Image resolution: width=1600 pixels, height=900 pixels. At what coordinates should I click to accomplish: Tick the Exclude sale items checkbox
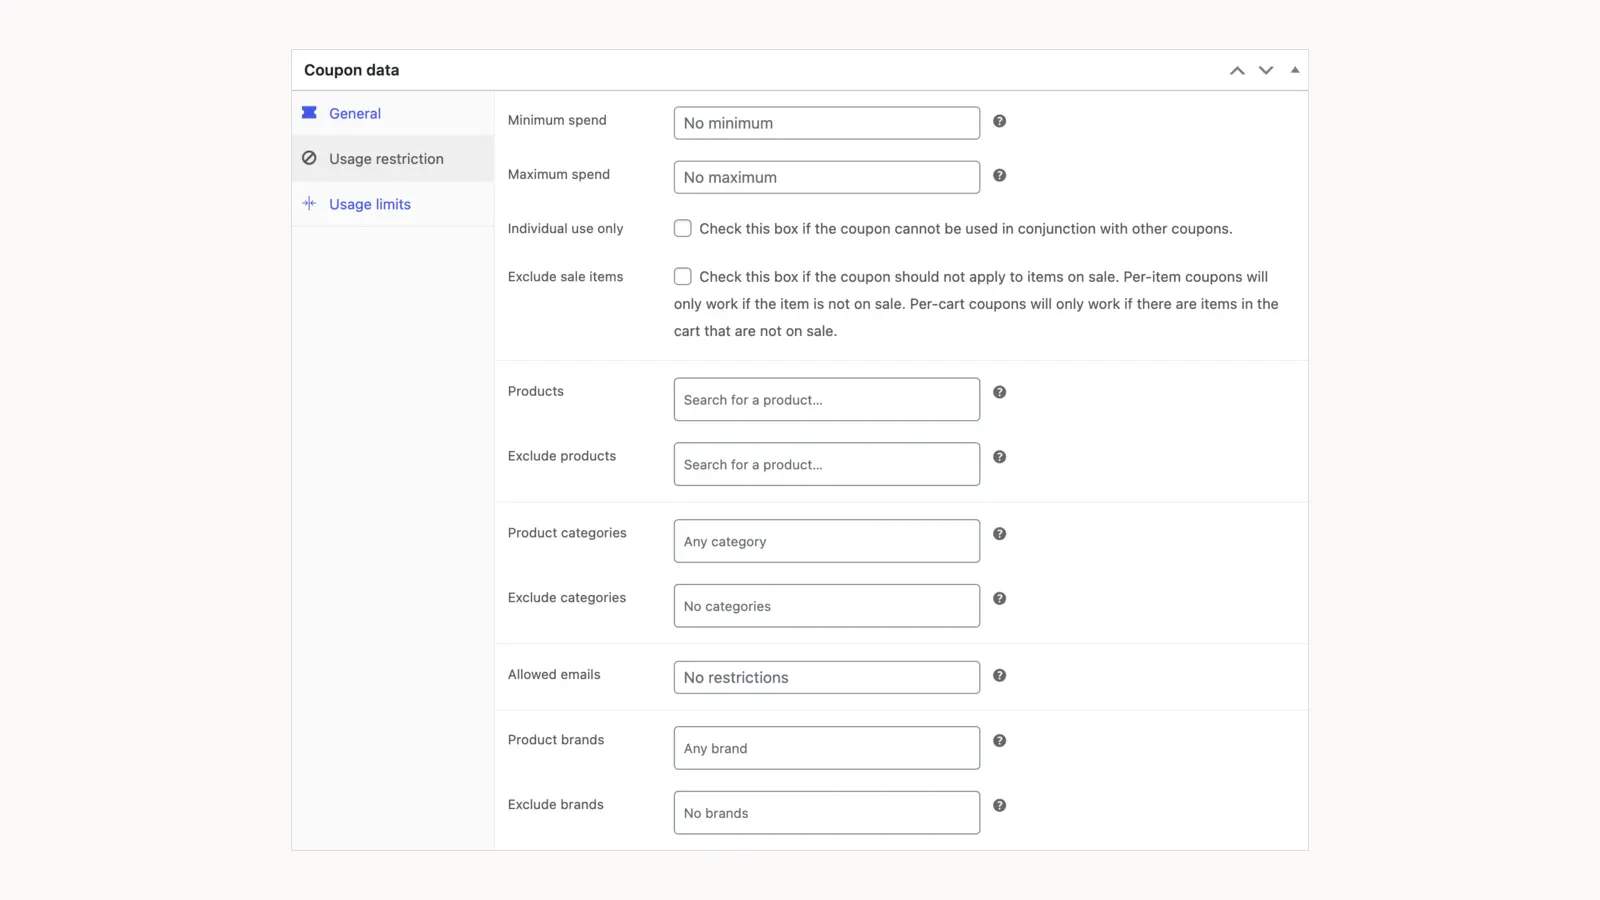click(683, 276)
